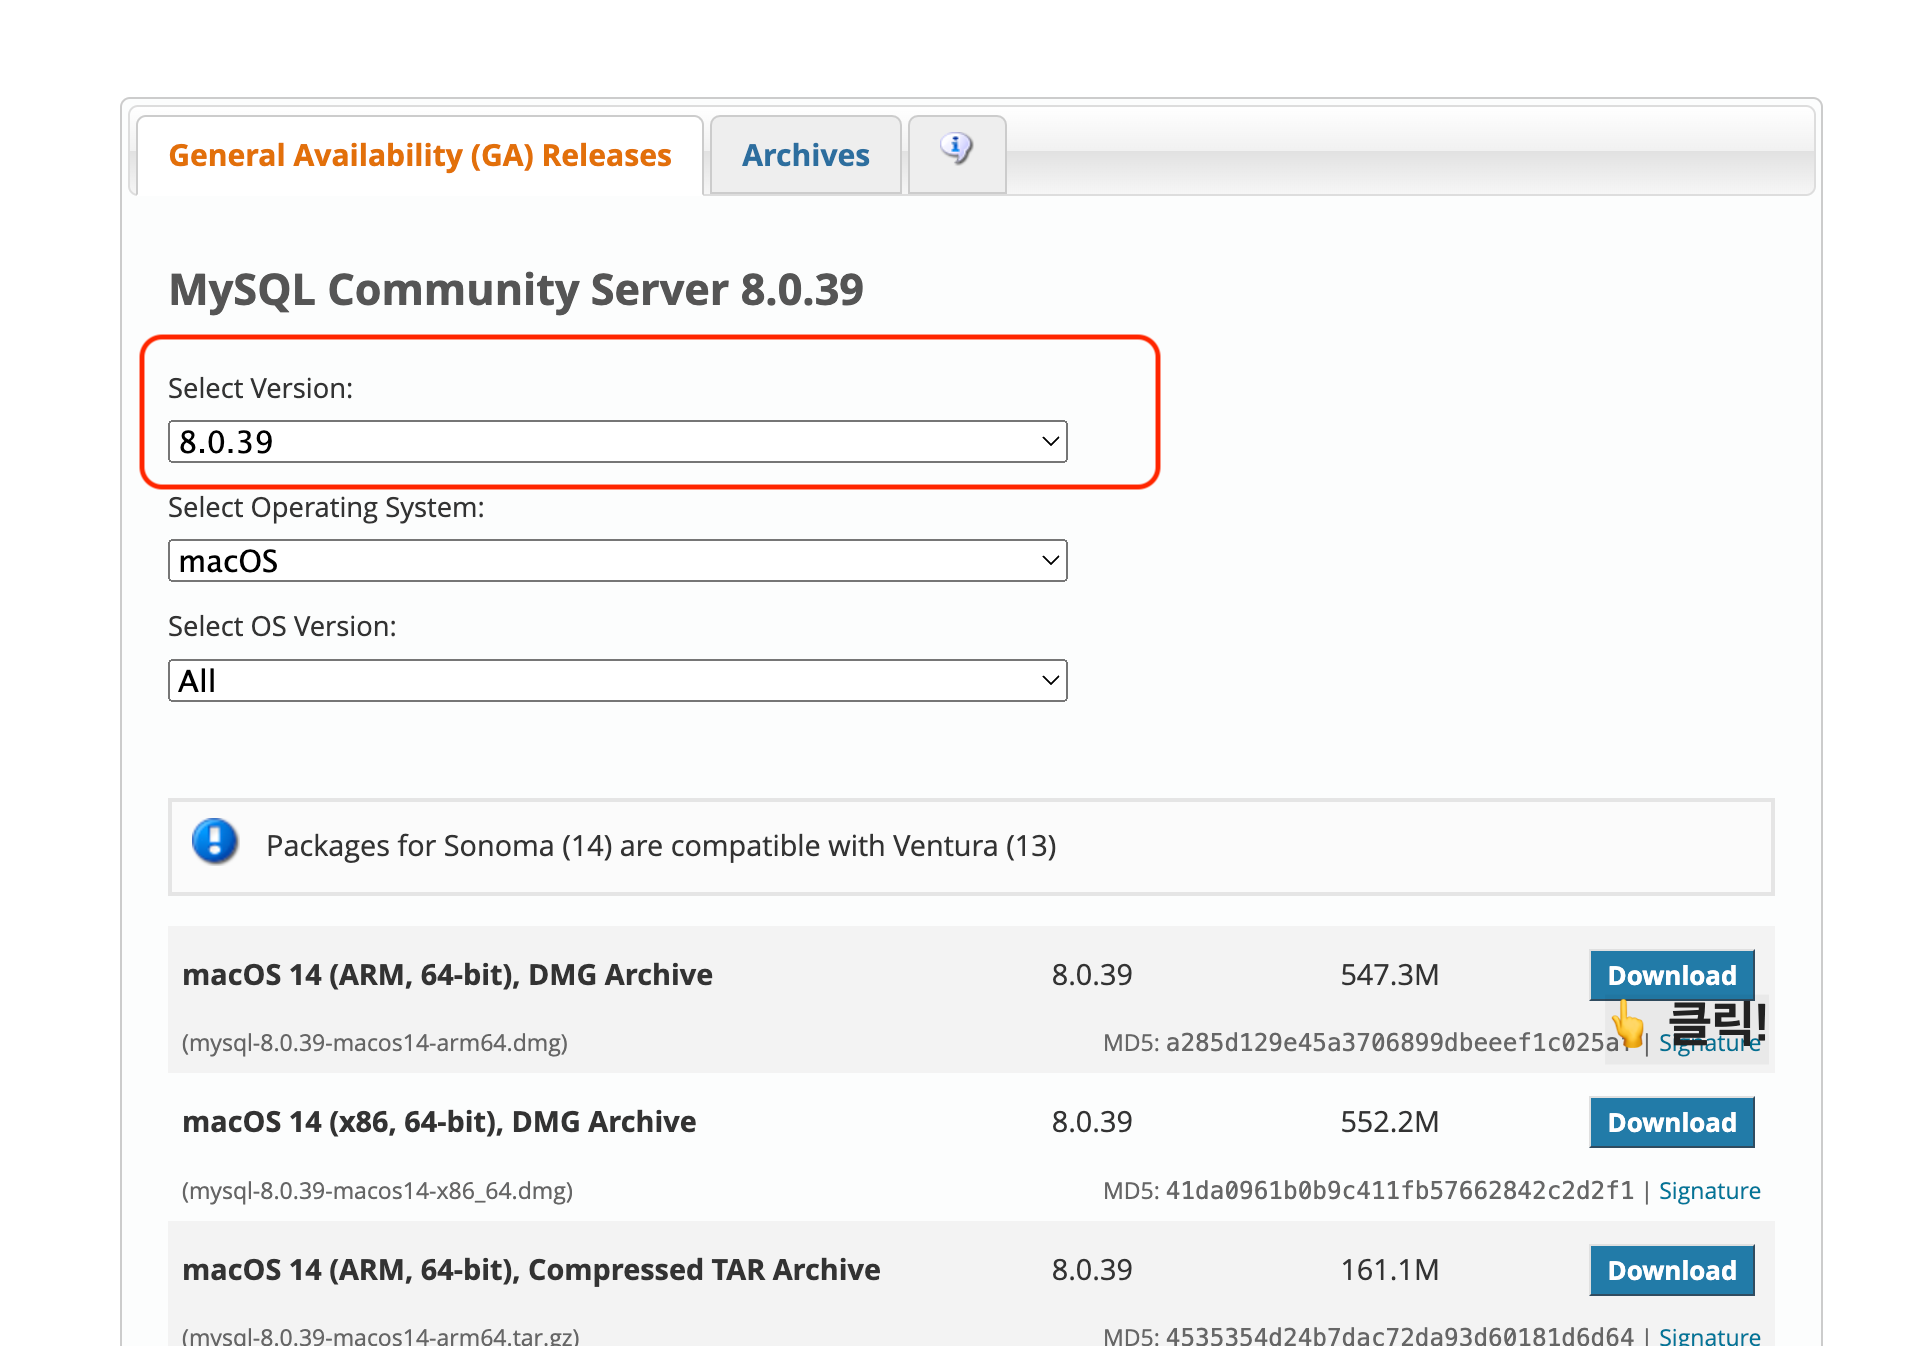This screenshot has height=1346, width=1906.
Task: Open Signature link for x86_64 dmg package
Action: click(x=1709, y=1190)
